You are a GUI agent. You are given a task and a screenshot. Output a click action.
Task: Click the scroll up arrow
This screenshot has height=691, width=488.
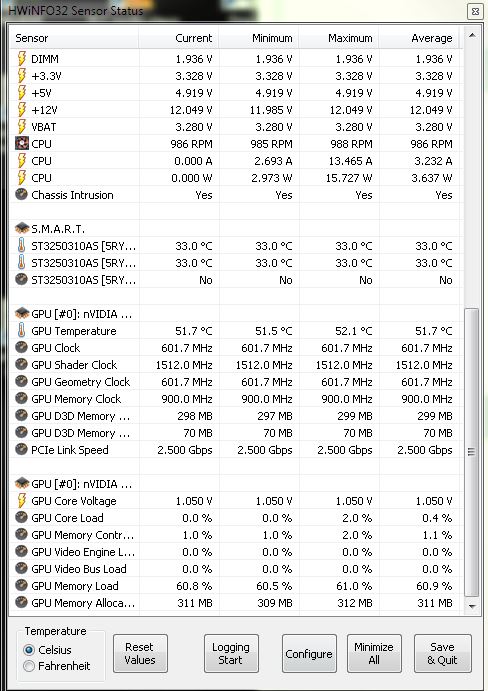click(x=472, y=36)
